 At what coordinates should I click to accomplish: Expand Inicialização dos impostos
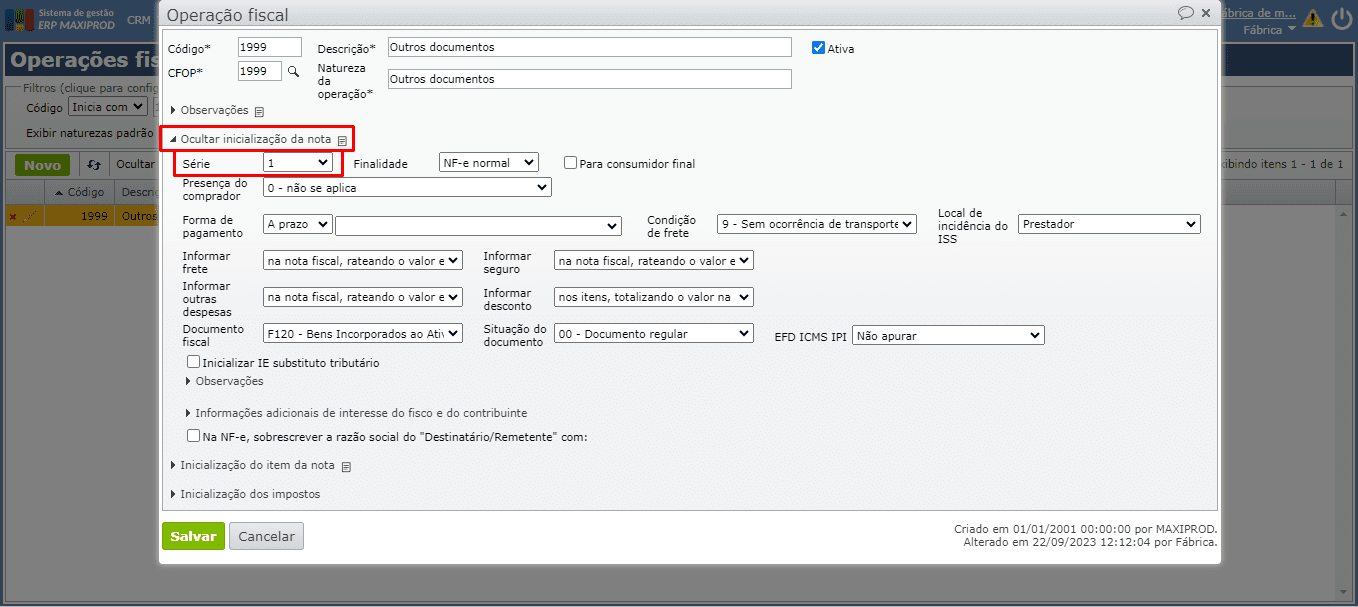tap(245, 494)
